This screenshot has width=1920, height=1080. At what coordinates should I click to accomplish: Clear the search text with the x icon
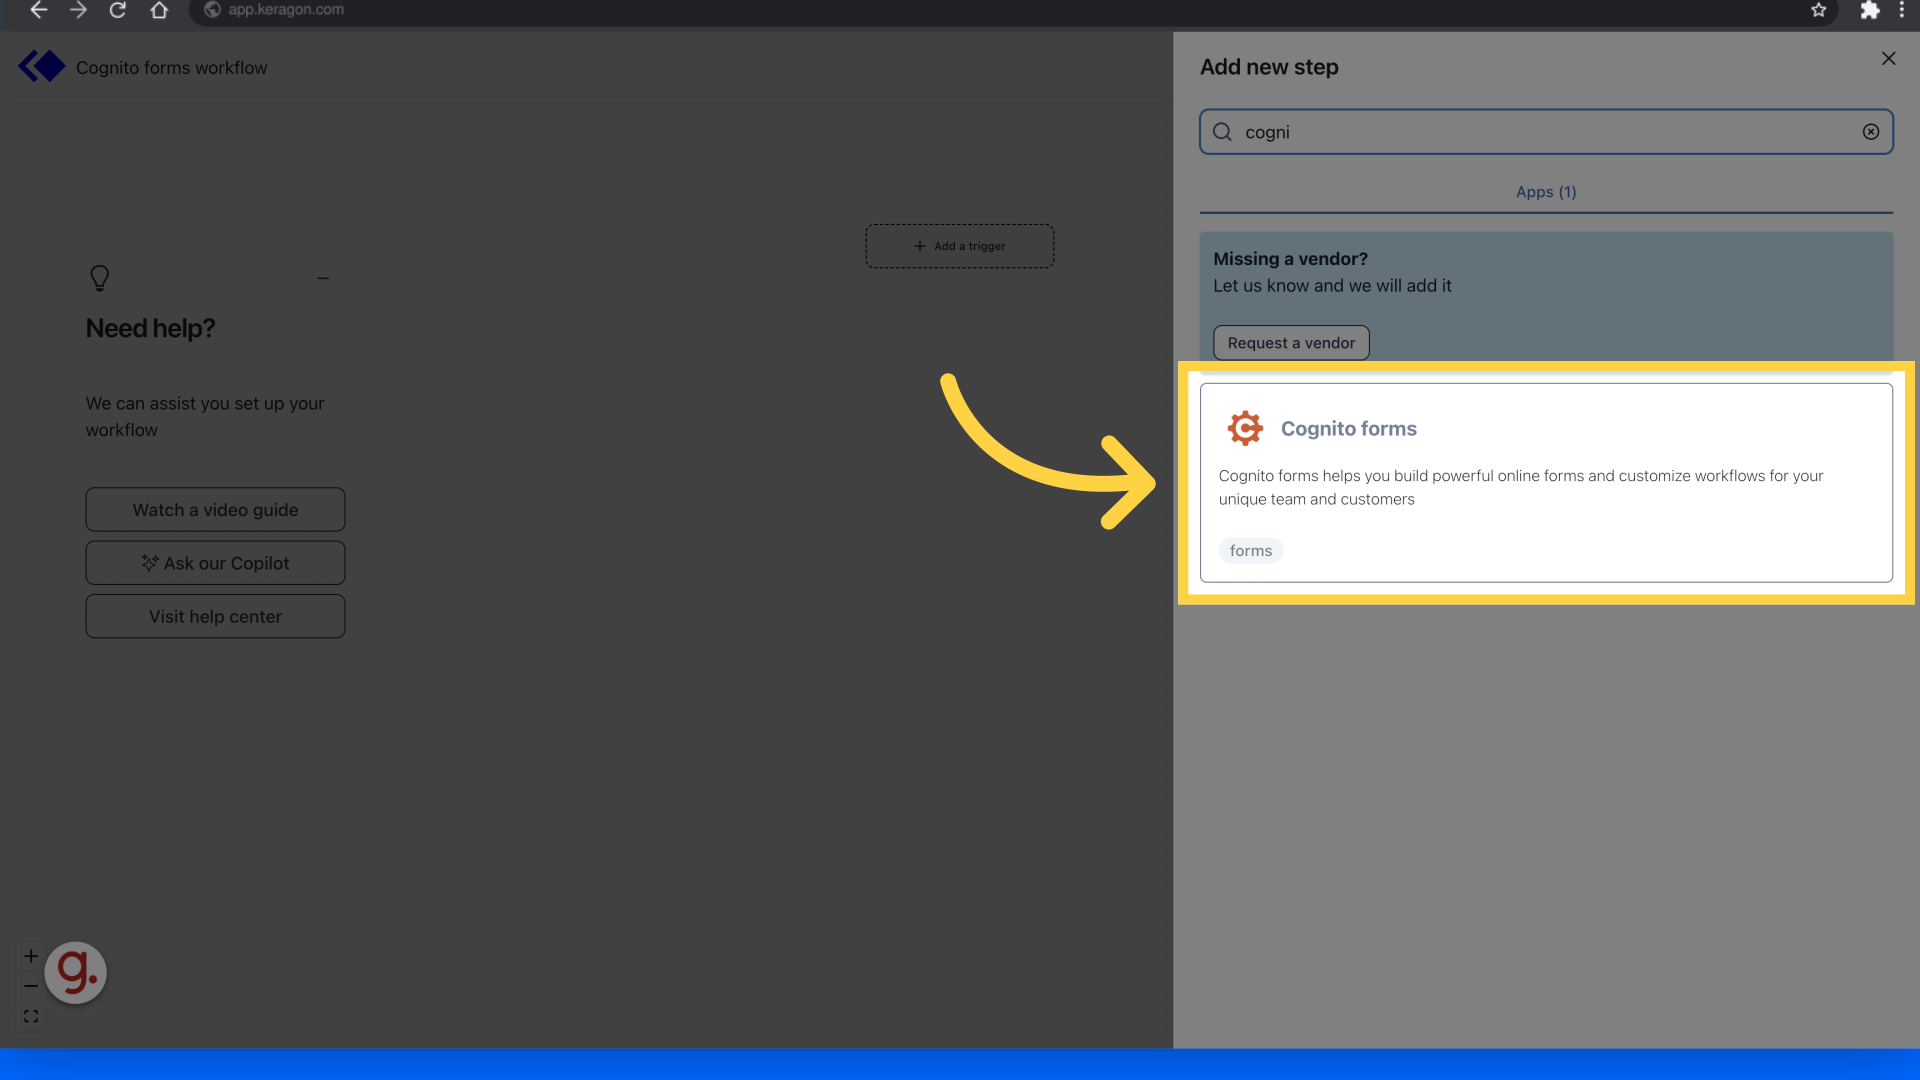[x=1871, y=131]
